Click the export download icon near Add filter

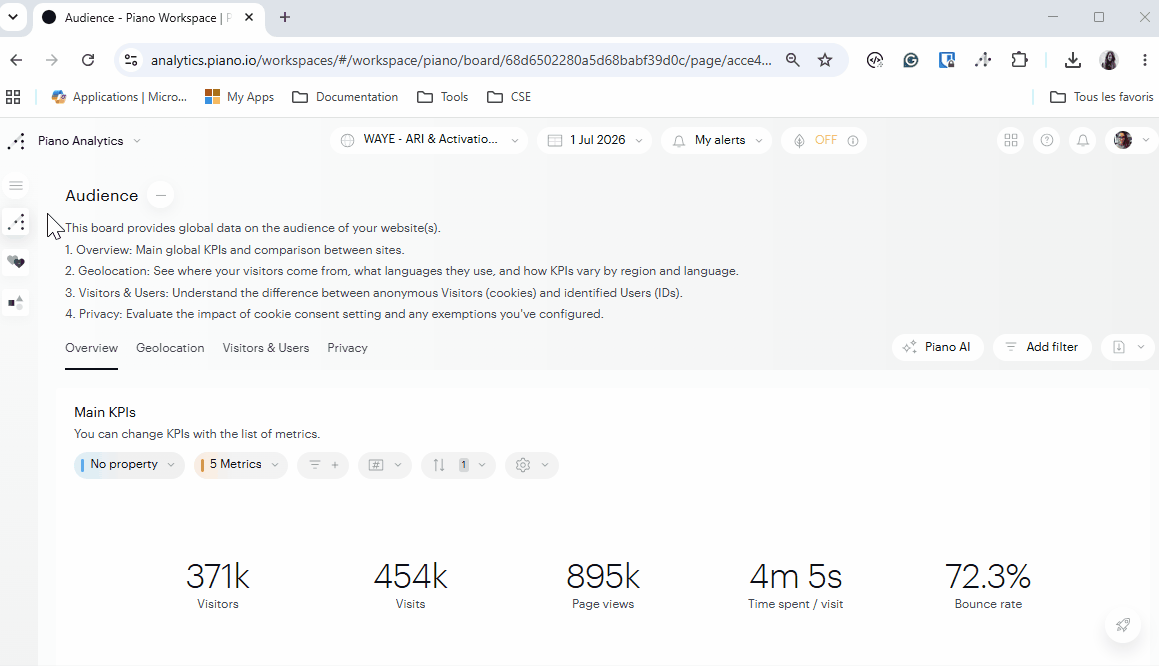click(1119, 347)
